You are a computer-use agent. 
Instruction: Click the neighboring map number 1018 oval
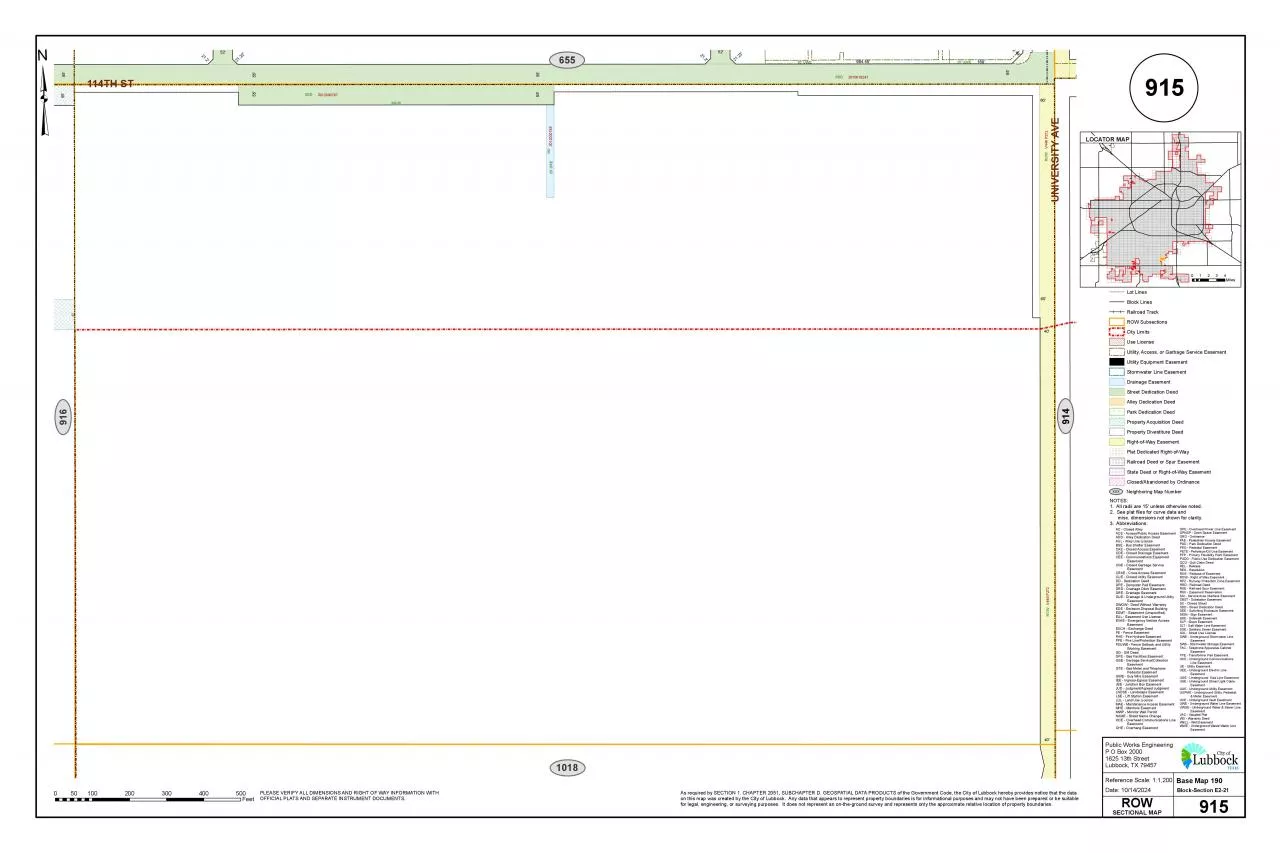567,768
